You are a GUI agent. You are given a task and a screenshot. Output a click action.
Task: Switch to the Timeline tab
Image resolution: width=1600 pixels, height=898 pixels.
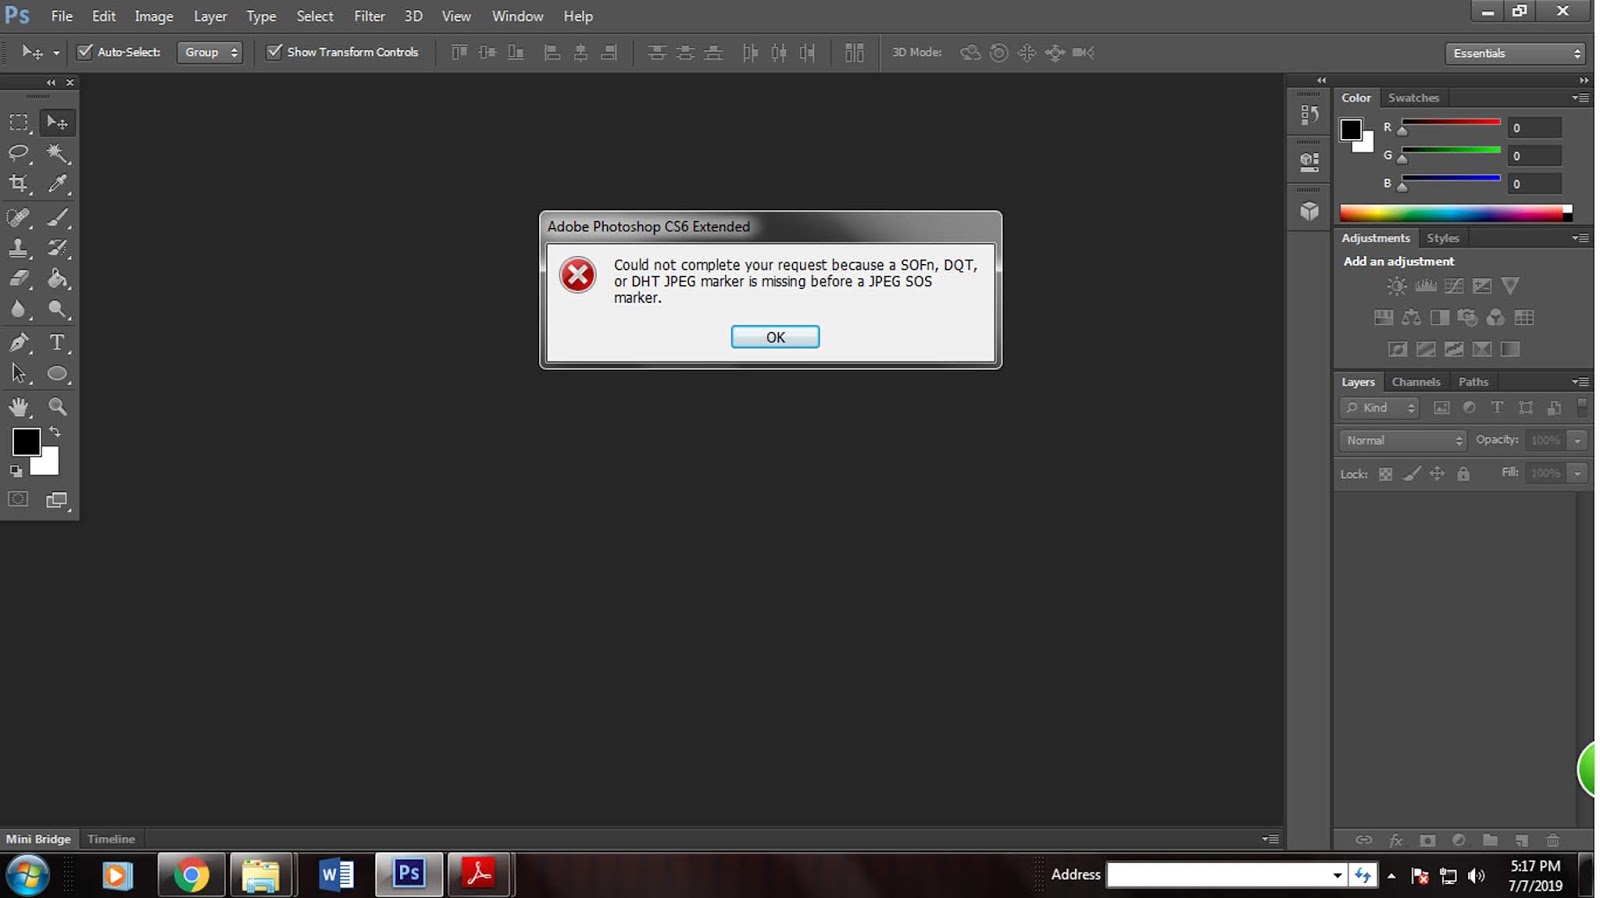pos(111,839)
